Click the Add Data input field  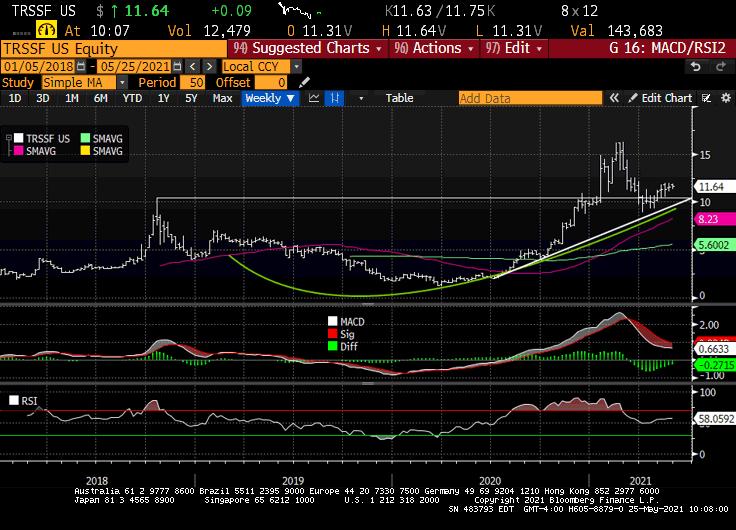(530, 98)
